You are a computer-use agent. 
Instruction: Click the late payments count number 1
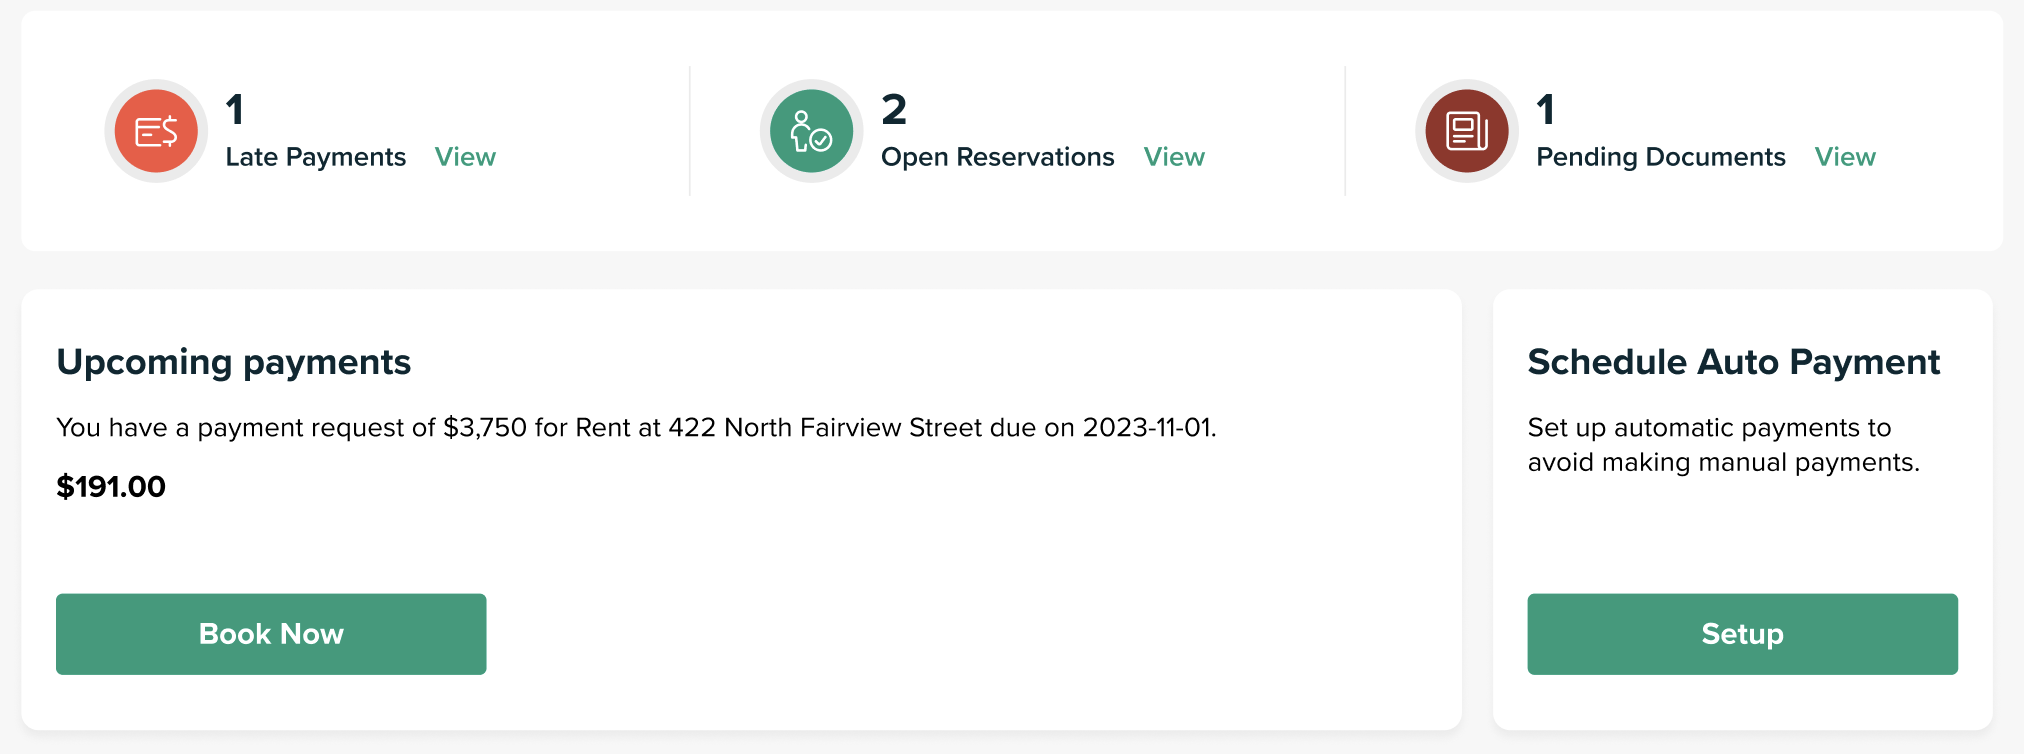coord(235,110)
